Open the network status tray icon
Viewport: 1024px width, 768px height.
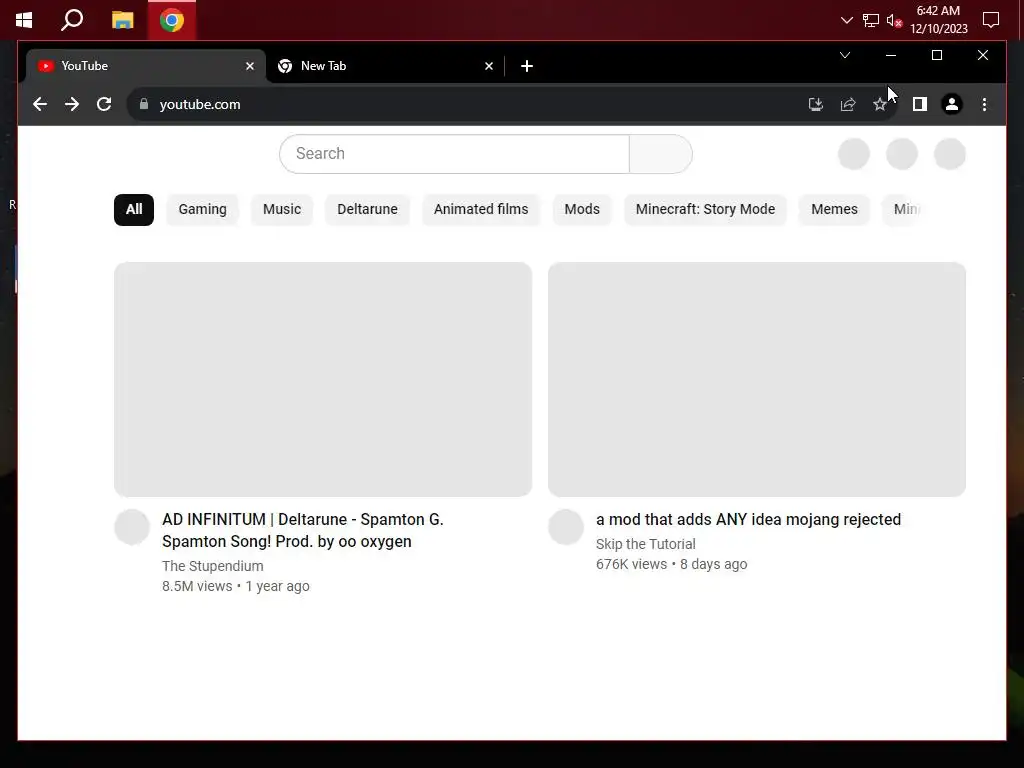871,20
